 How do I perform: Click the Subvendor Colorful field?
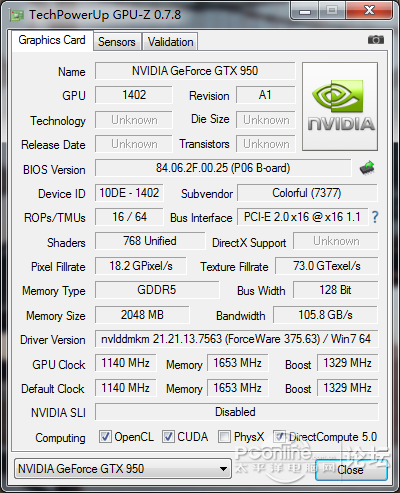pyautogui.click(x=307, y=193)
